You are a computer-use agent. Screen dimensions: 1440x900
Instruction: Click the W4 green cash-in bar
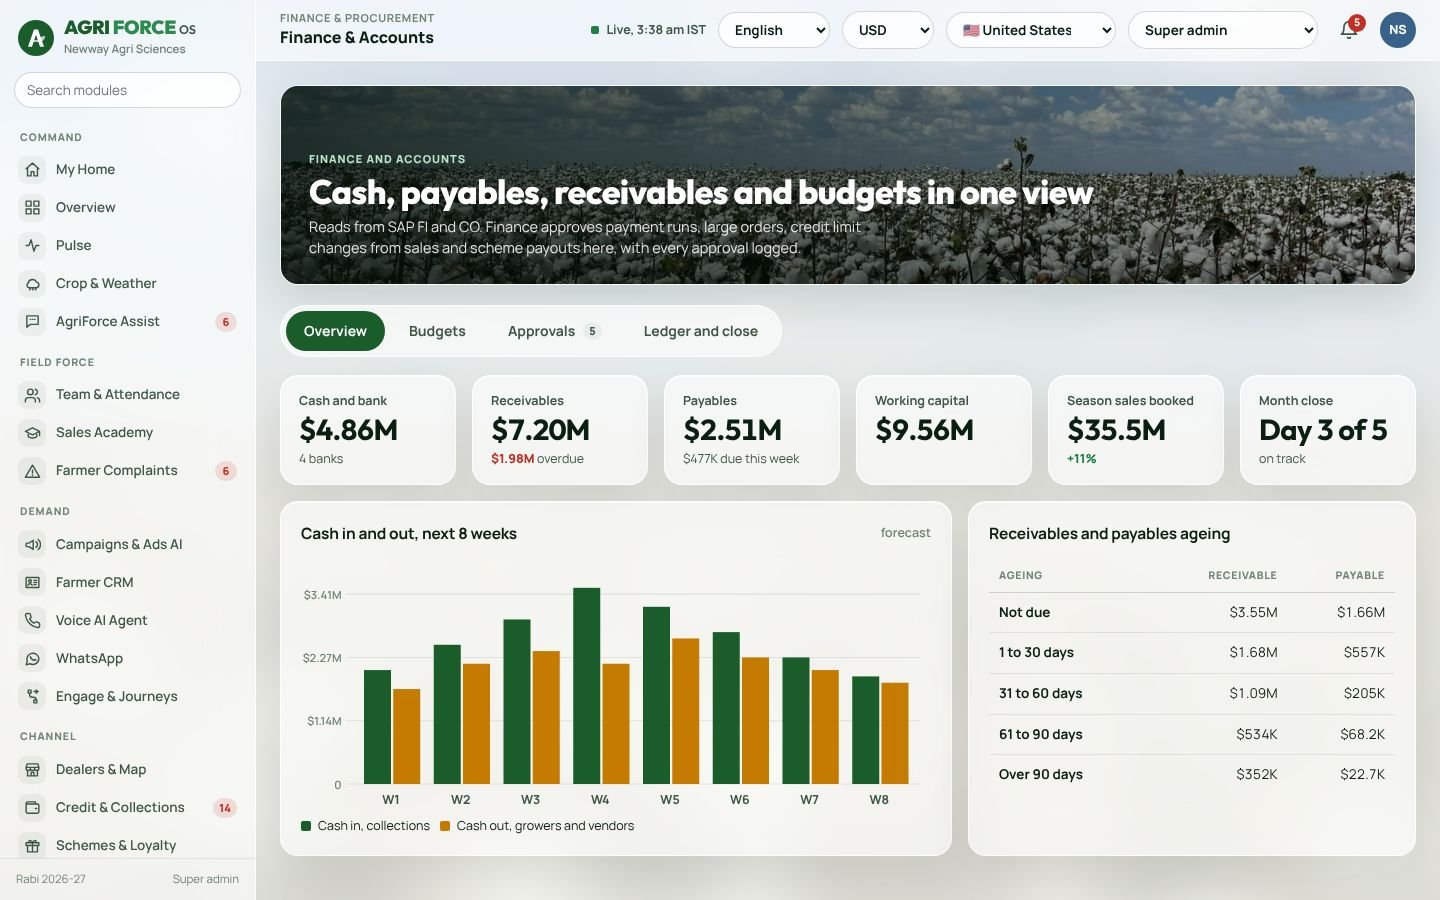pos(587,686)
